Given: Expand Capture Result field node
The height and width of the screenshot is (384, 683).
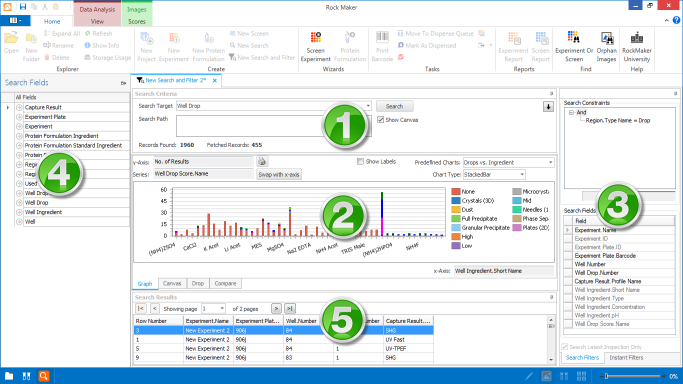Looking at the screenshot, I should (19, 108).
